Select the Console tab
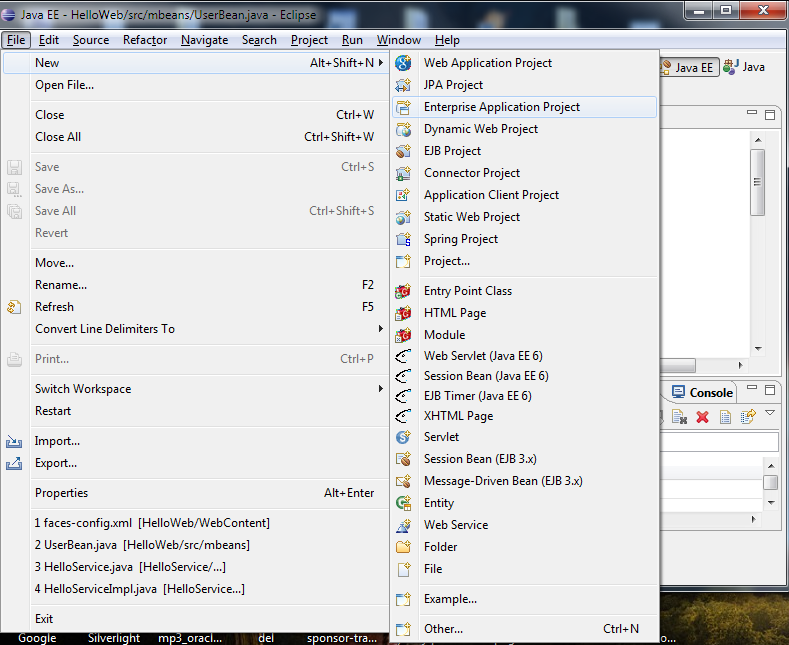This screenshot has height=645, width=789. point(702,392)
